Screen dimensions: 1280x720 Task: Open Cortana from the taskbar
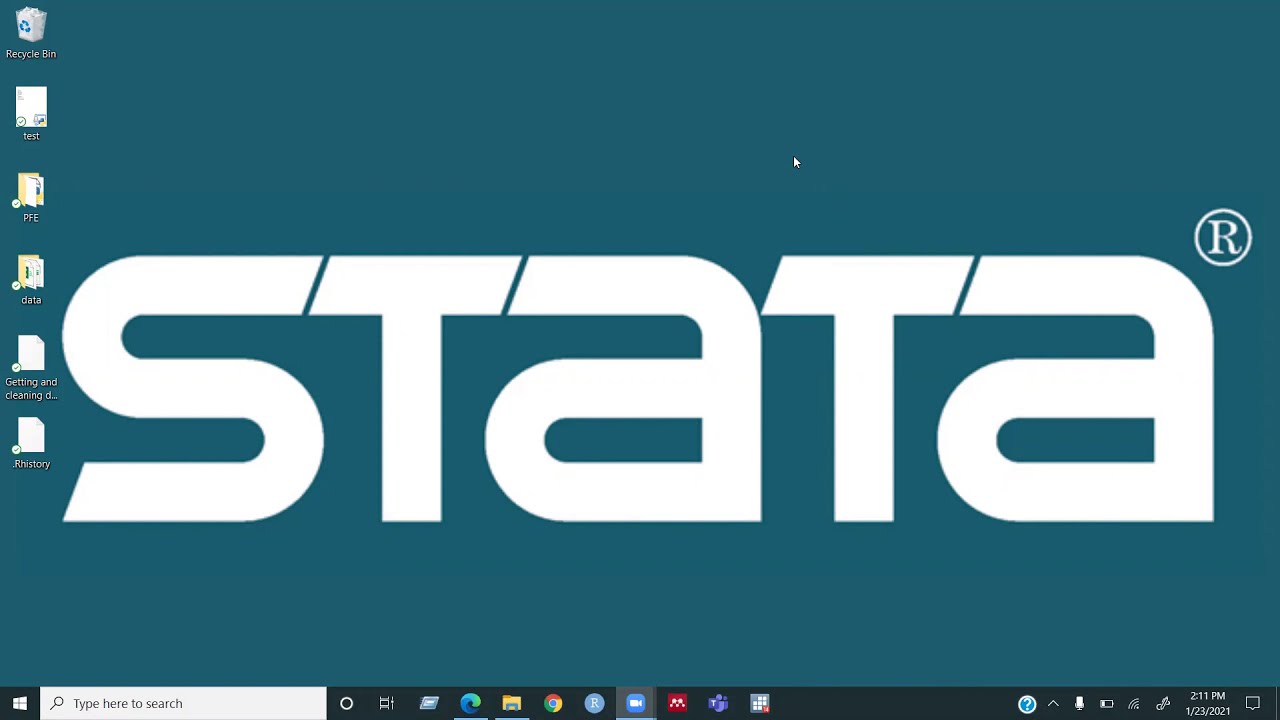pos(346,703)
